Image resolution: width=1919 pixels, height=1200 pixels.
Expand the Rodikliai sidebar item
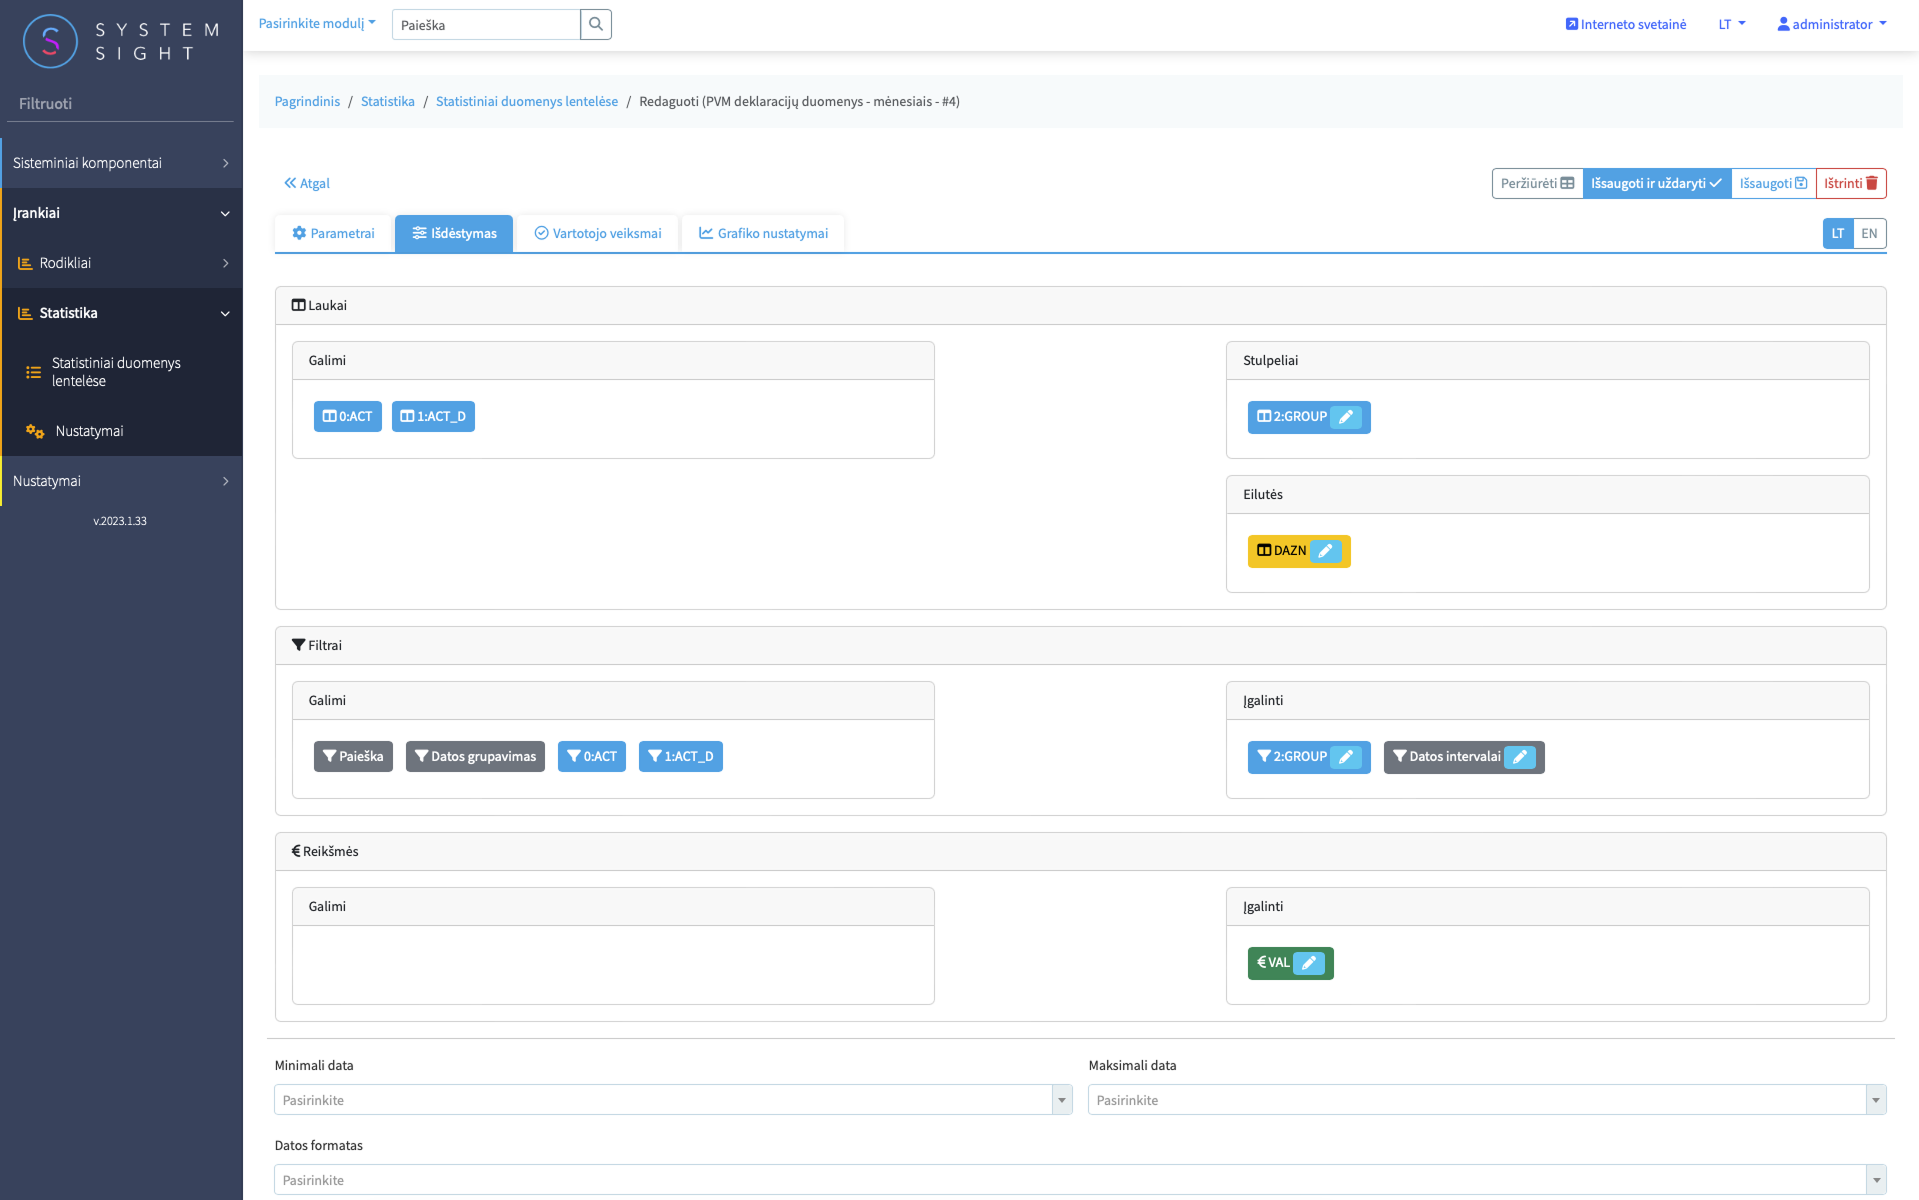(x=121, y=263)
